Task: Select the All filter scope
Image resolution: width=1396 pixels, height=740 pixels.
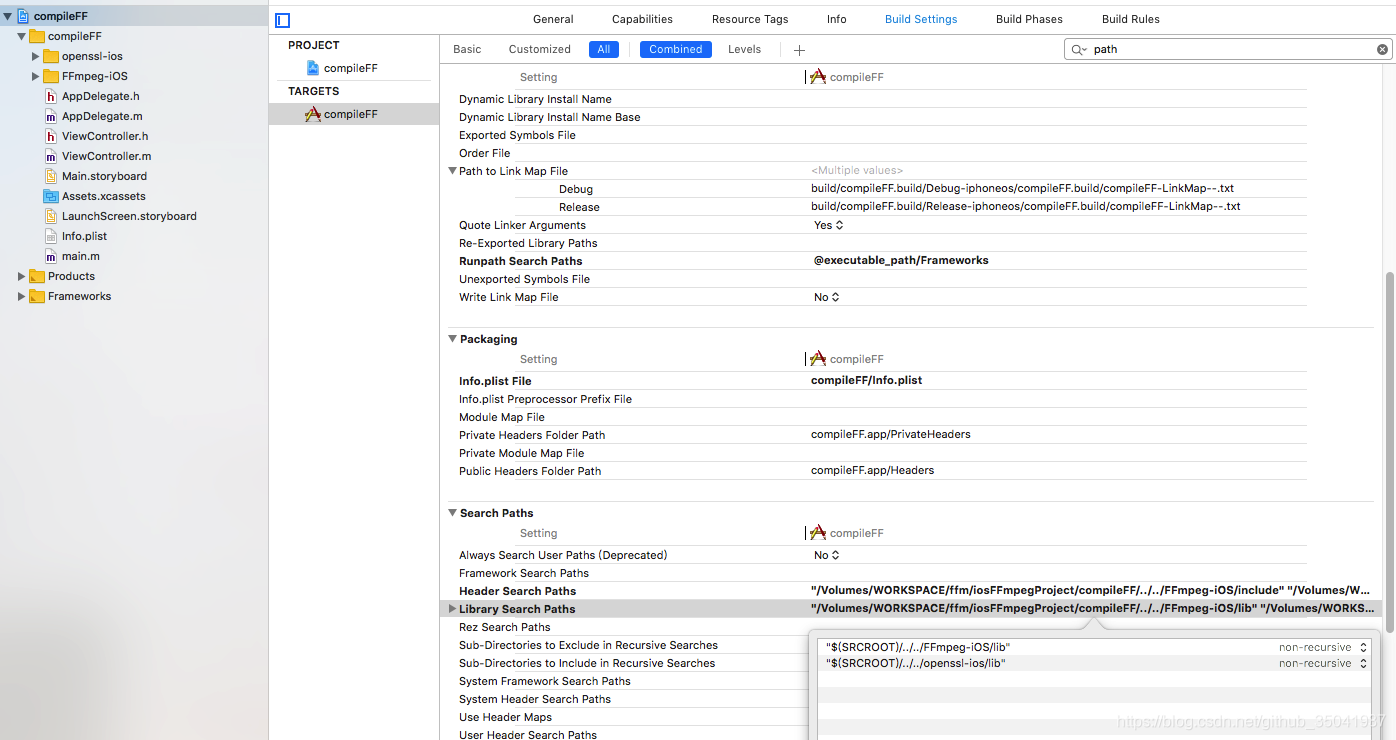Action: pos(604,49)
